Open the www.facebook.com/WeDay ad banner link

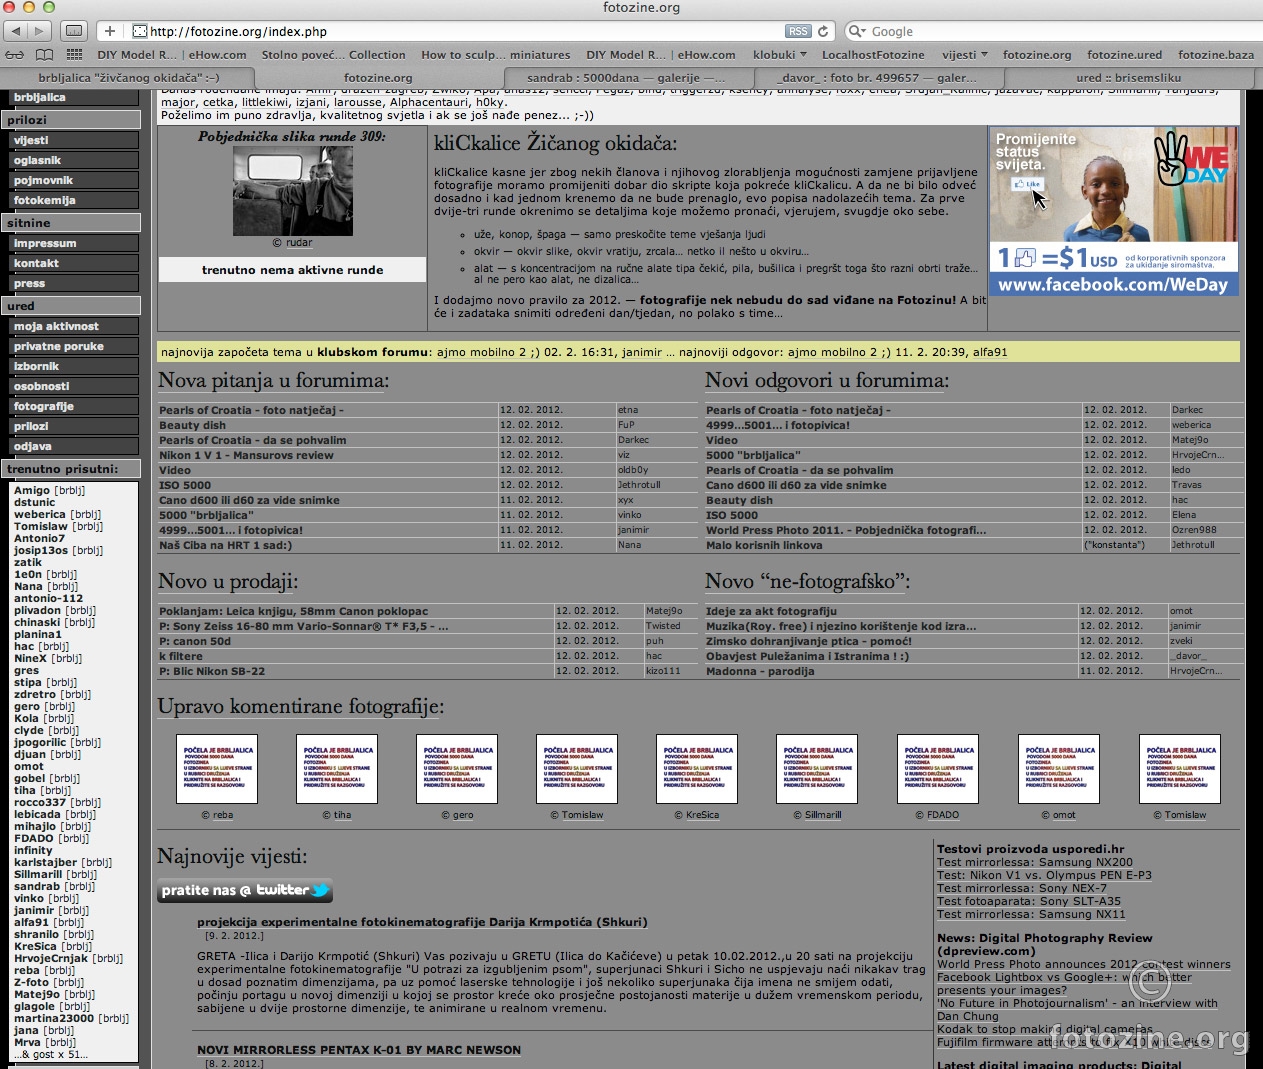tap(1113, 285)
